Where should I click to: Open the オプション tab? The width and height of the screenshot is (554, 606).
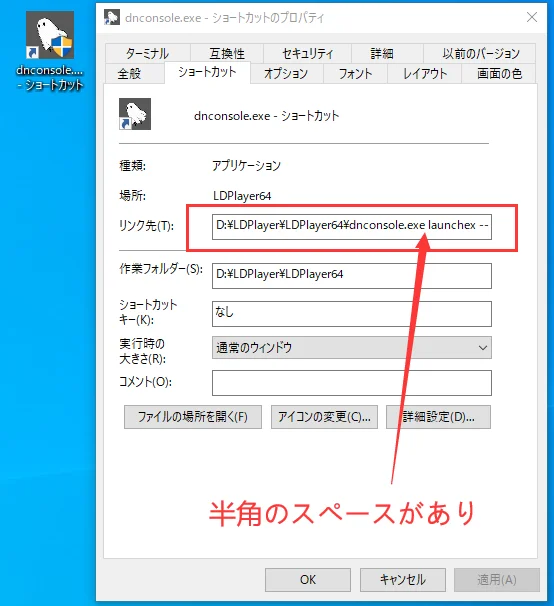[286, 73]
